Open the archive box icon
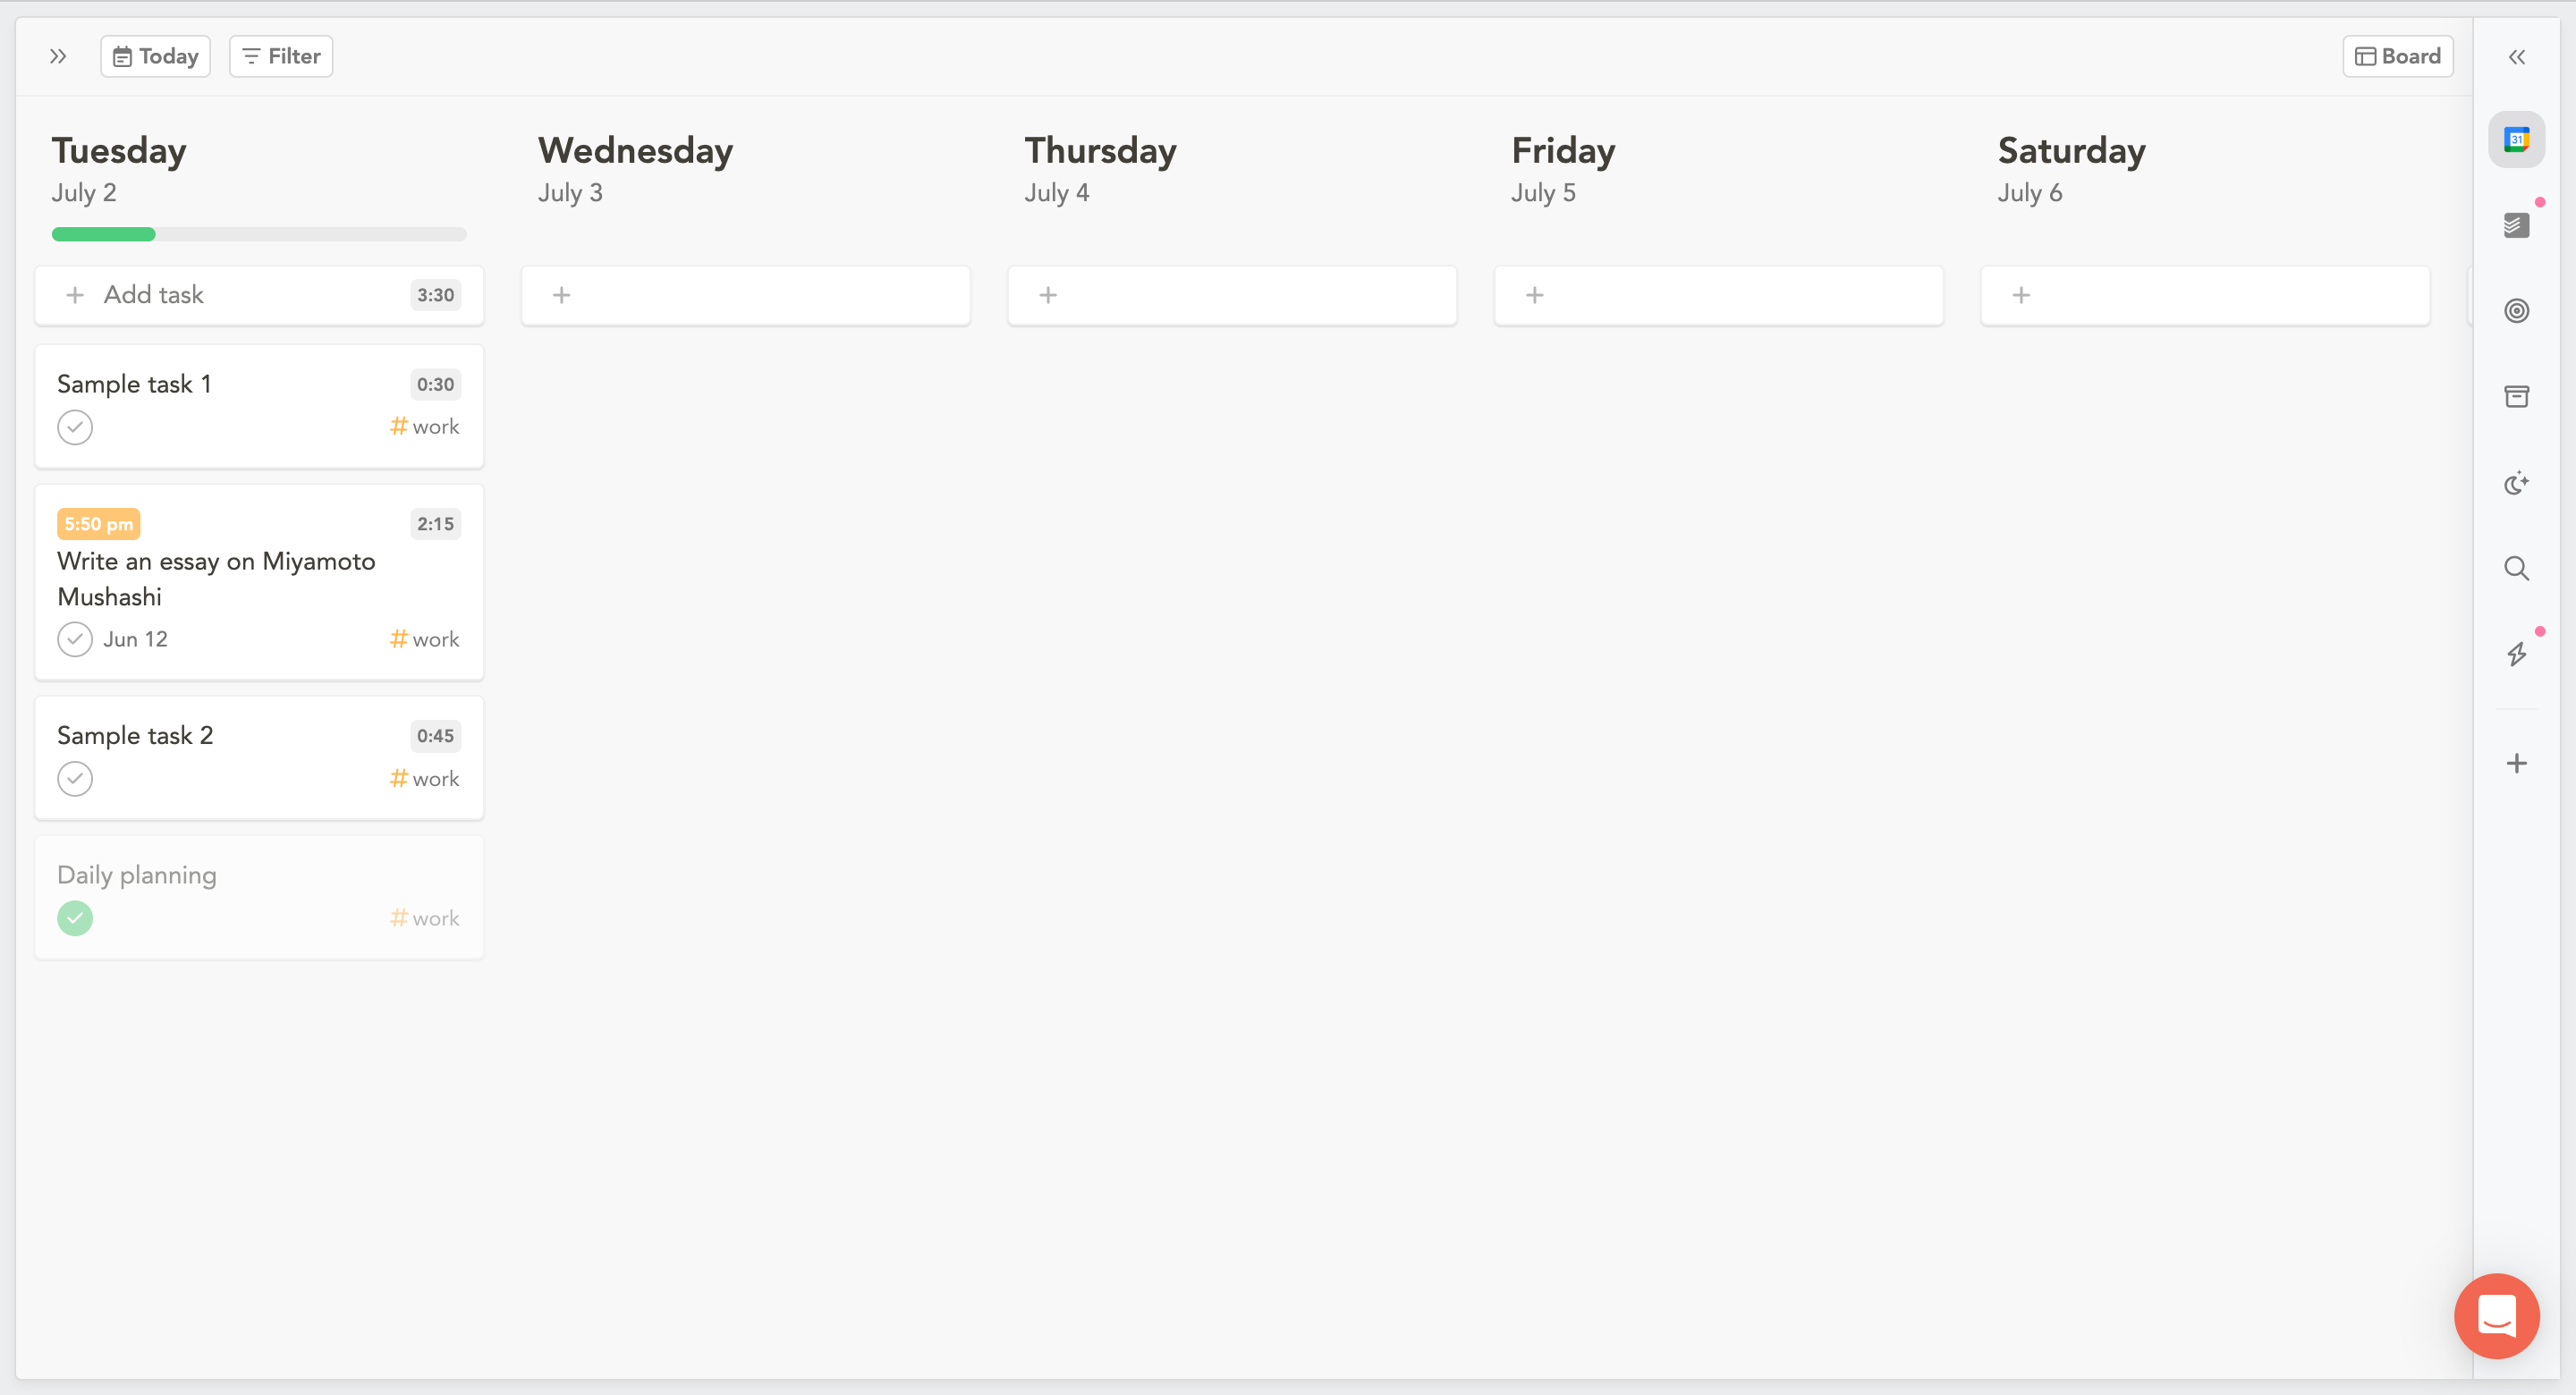Image resolution: width=2576 pixels, height=1395 pixels. [2516, 397]
